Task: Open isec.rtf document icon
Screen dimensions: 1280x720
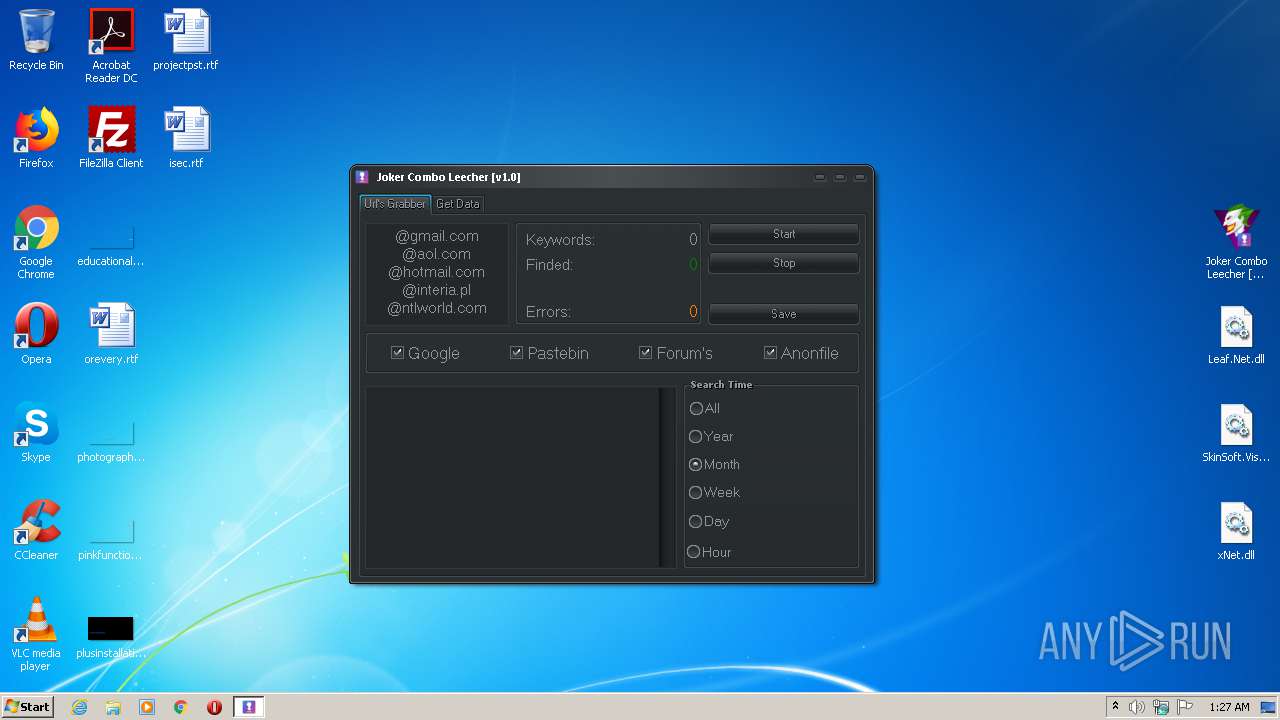Action: click(x=186, y=139)
